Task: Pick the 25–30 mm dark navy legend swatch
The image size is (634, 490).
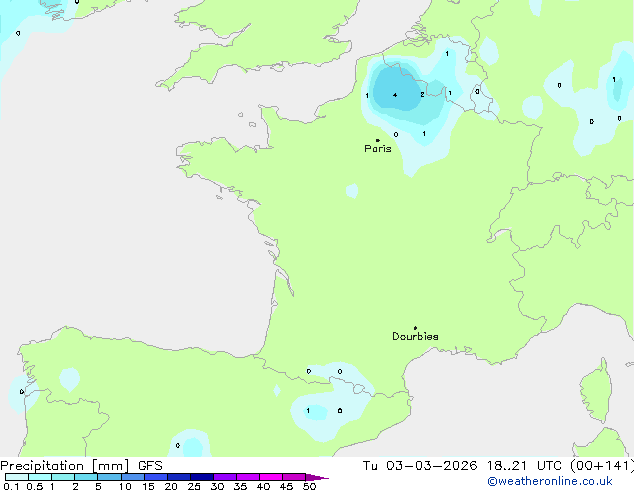Action: [202, 477]
